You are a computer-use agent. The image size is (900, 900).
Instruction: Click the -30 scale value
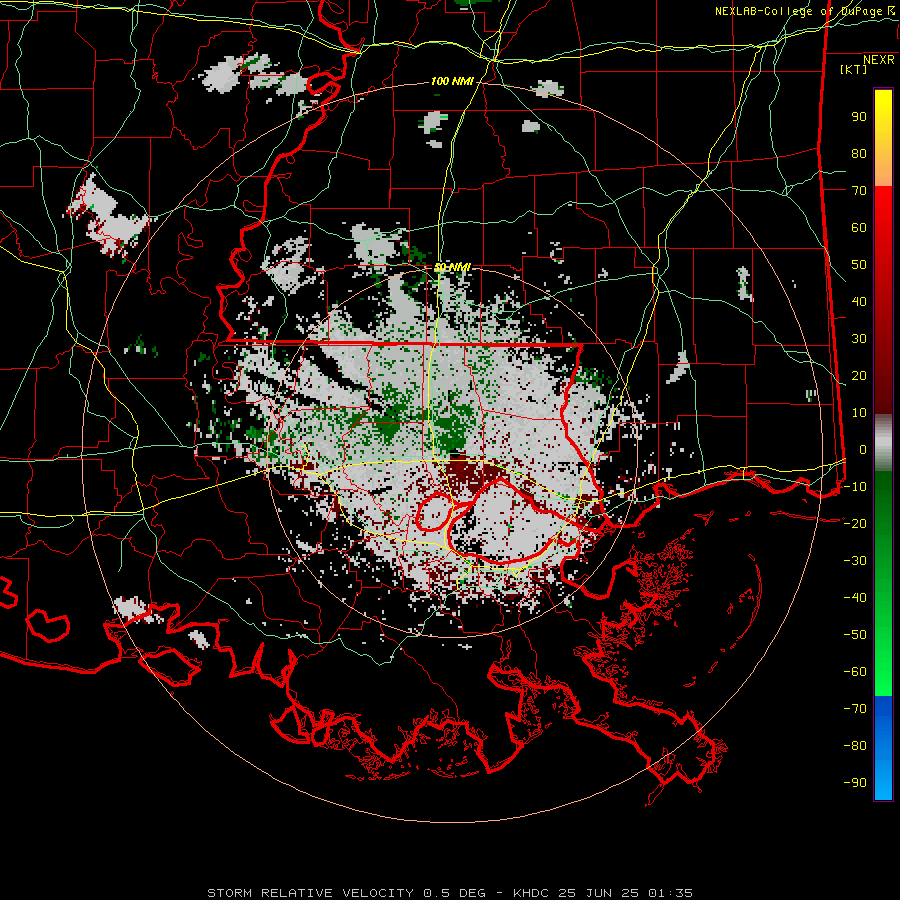pyautogui.click(x=855, y=561)
